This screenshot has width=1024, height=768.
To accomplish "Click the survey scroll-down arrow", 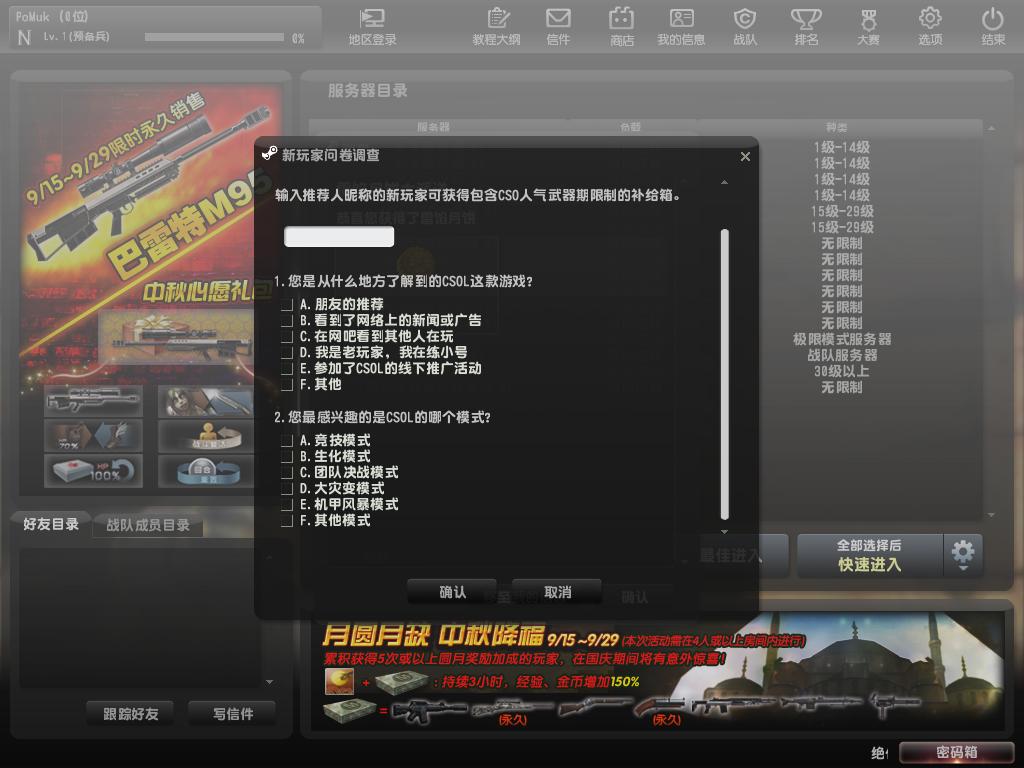I will (x=724, y=532).
